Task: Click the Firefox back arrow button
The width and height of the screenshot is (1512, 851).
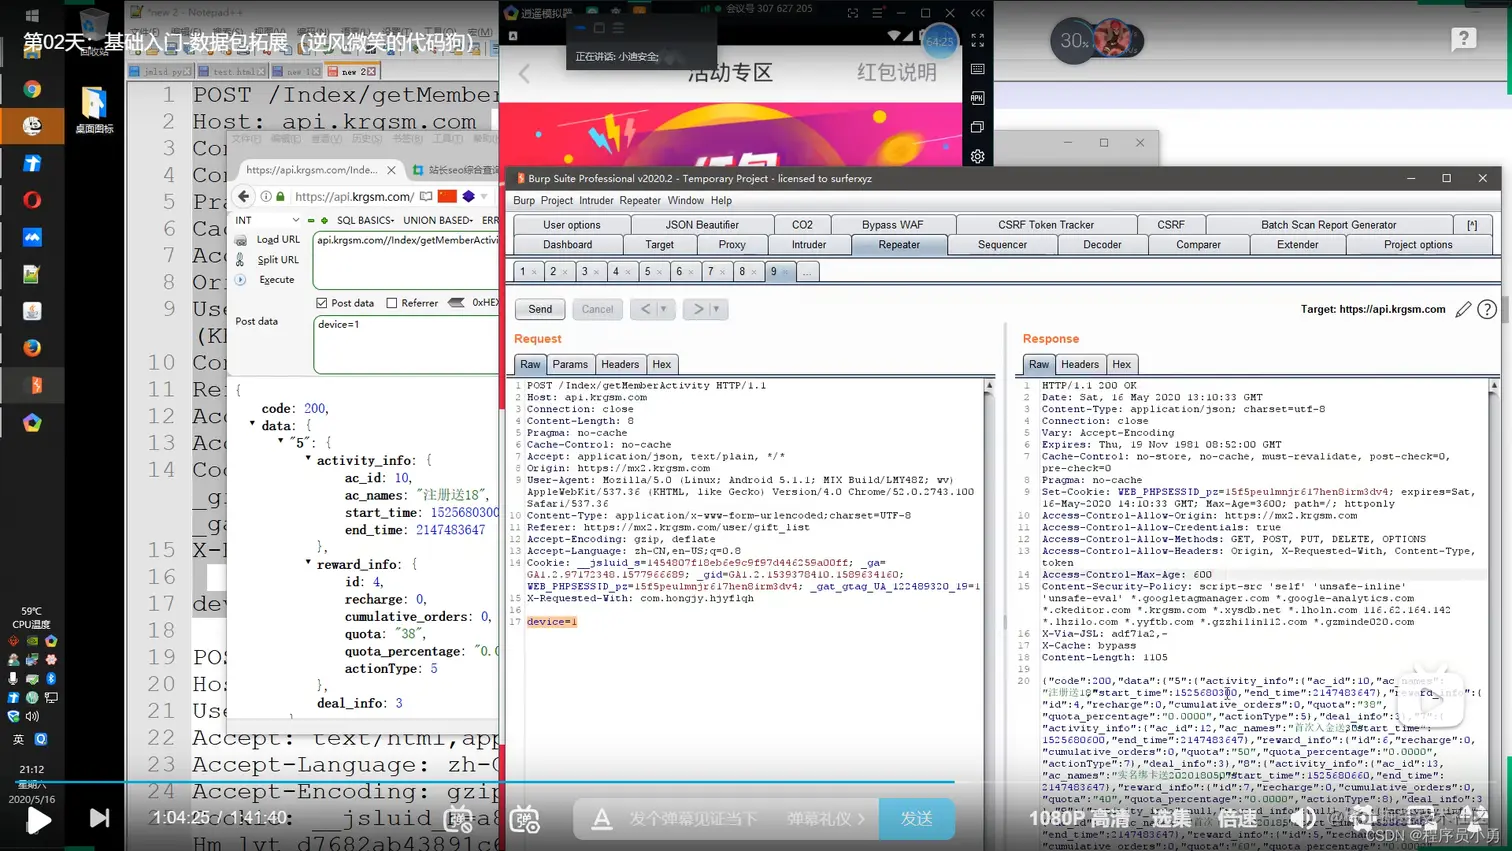Action: pos(243,196)
